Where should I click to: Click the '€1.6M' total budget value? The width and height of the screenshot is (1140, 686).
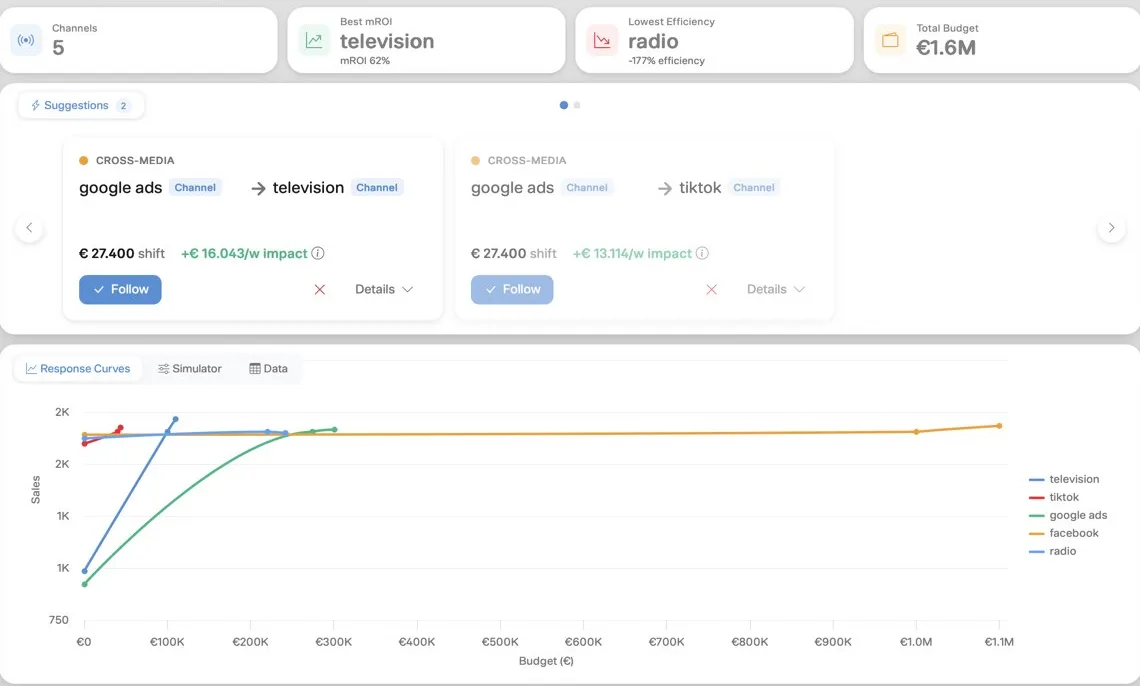pos(946,47)
